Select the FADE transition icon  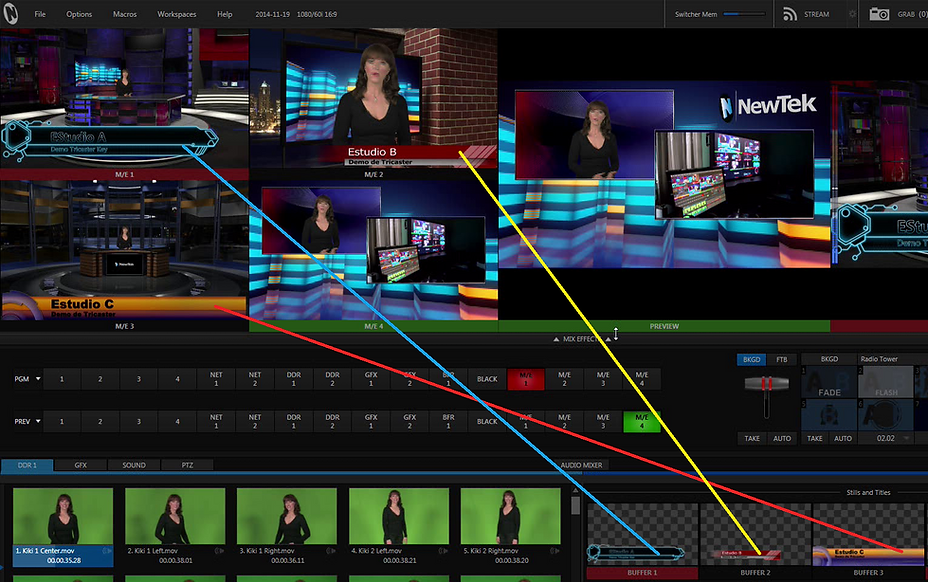[x=829, y=382]
